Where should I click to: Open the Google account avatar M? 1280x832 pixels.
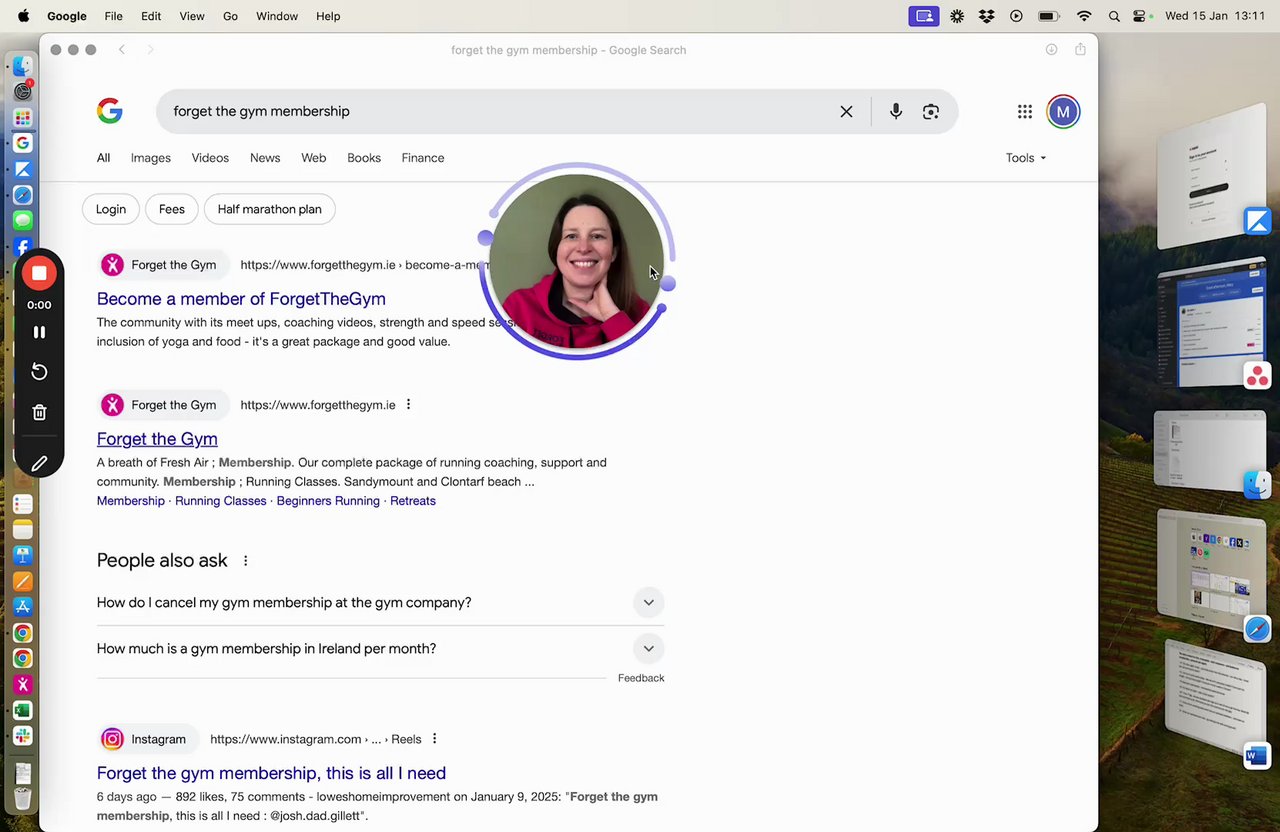(x=1063, y=112)
